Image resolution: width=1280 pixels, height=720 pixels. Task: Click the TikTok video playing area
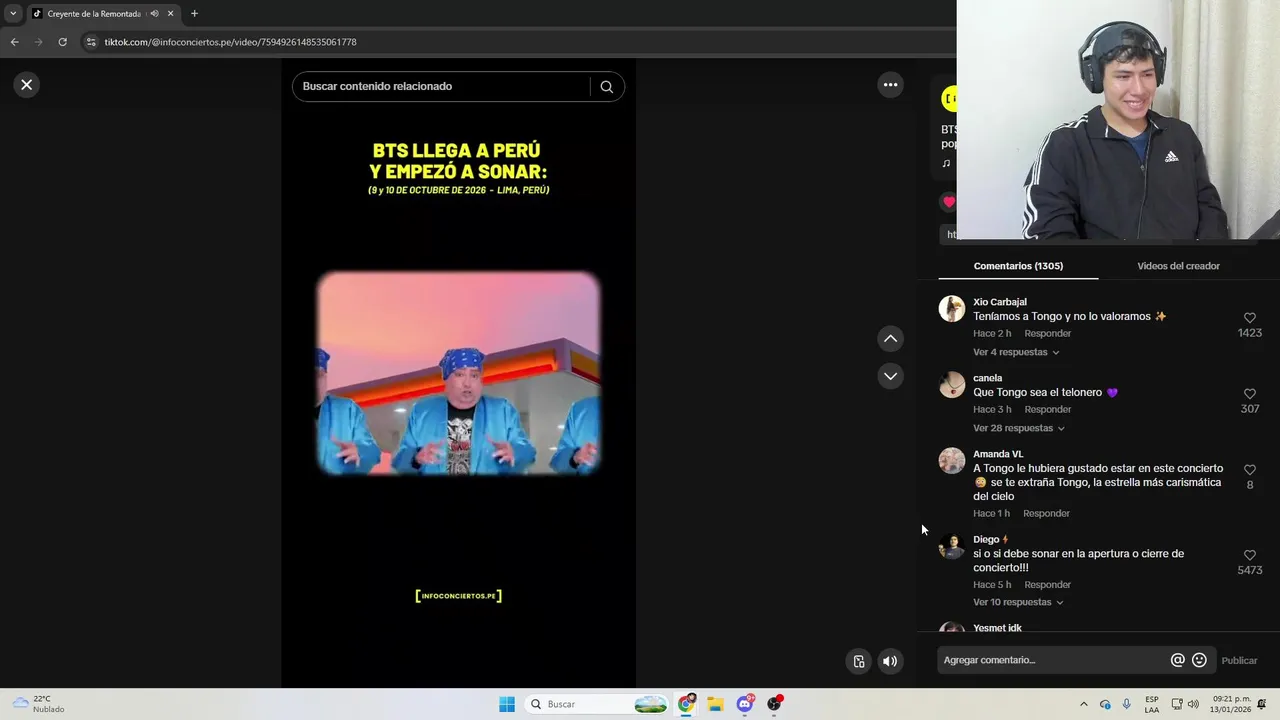458,373
